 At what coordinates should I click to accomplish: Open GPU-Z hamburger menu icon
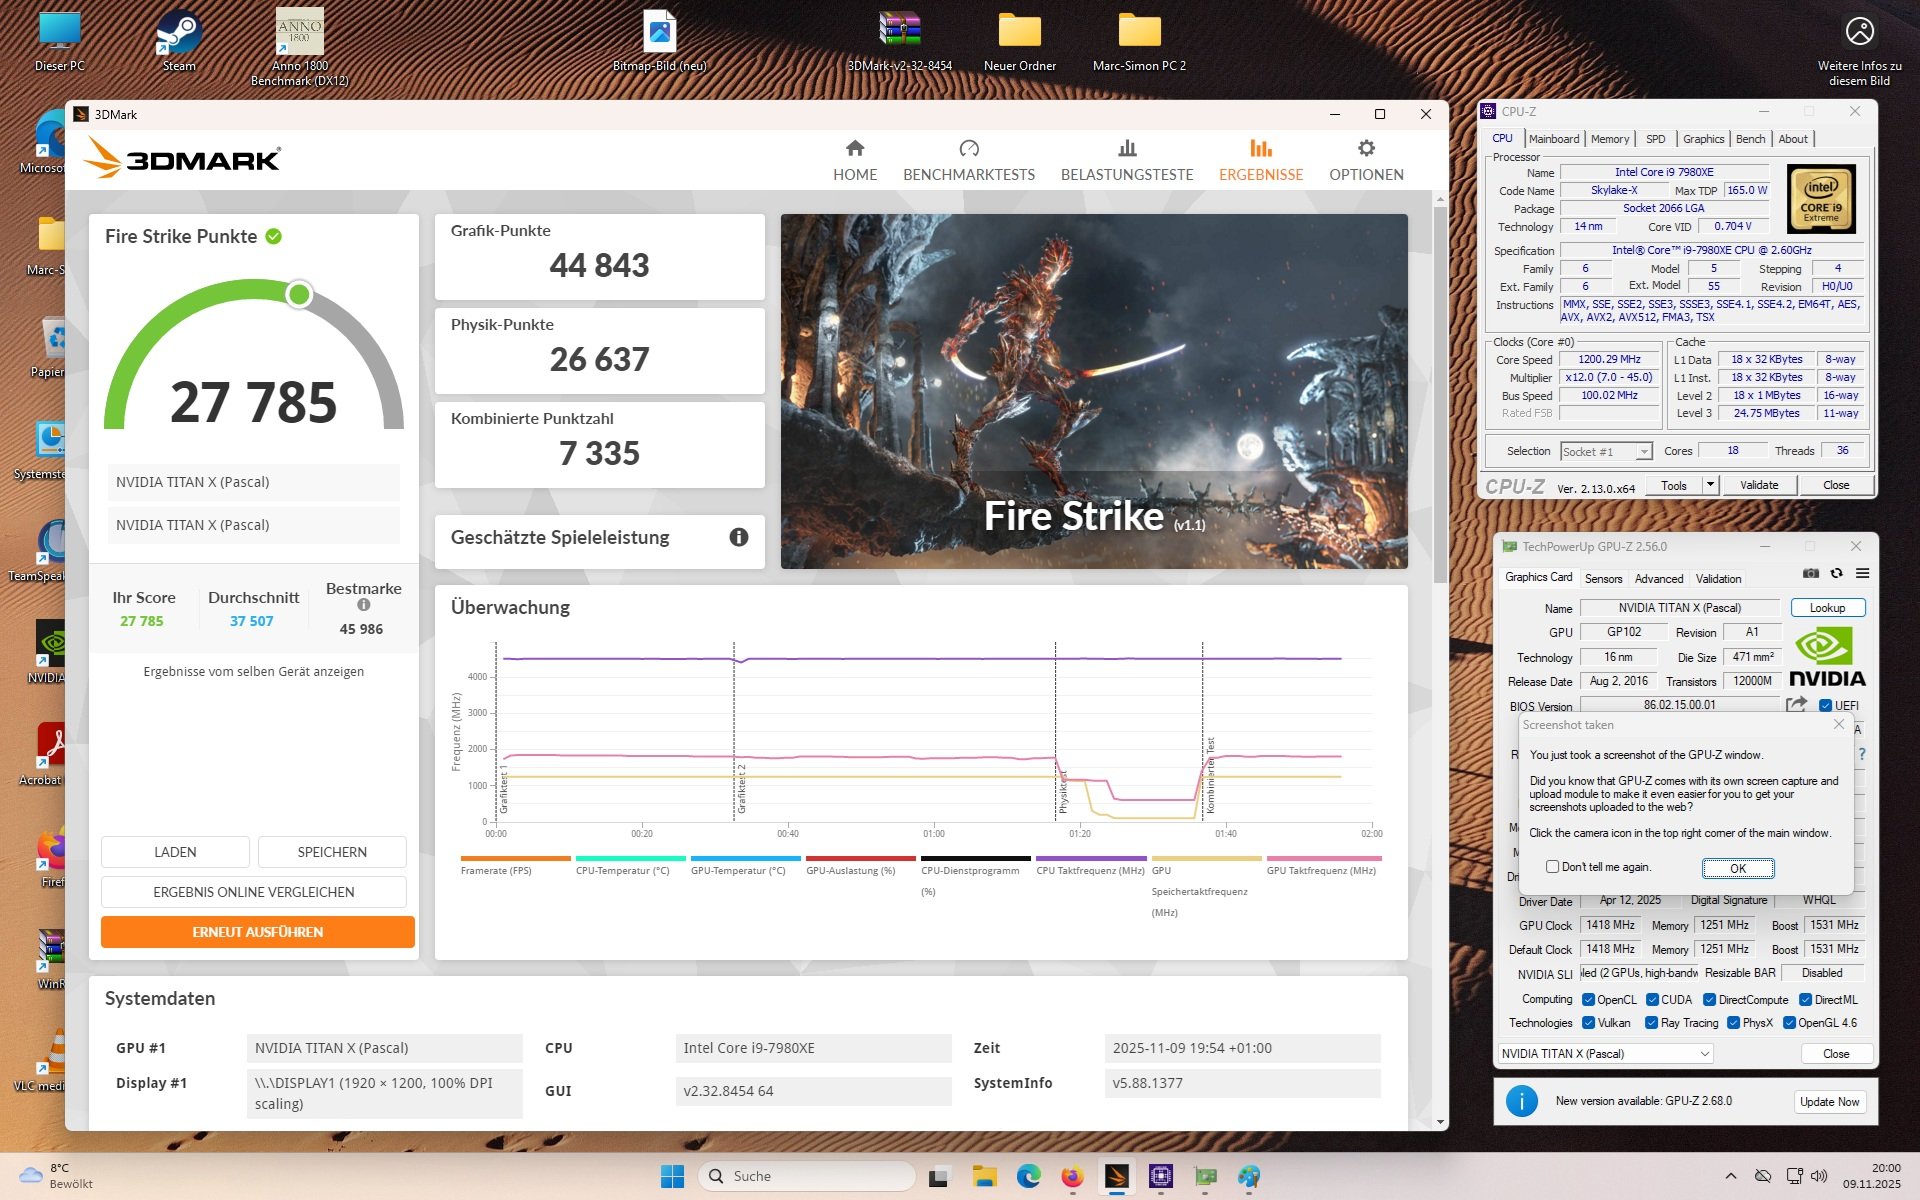click(1862, 573)
